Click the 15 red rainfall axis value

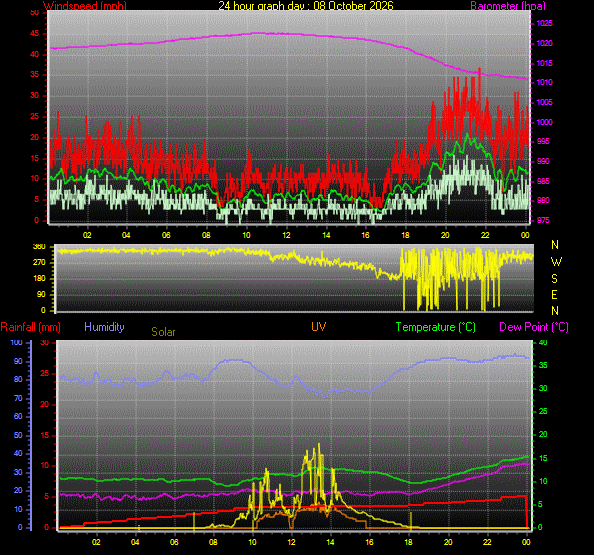[x=45, y=436]
